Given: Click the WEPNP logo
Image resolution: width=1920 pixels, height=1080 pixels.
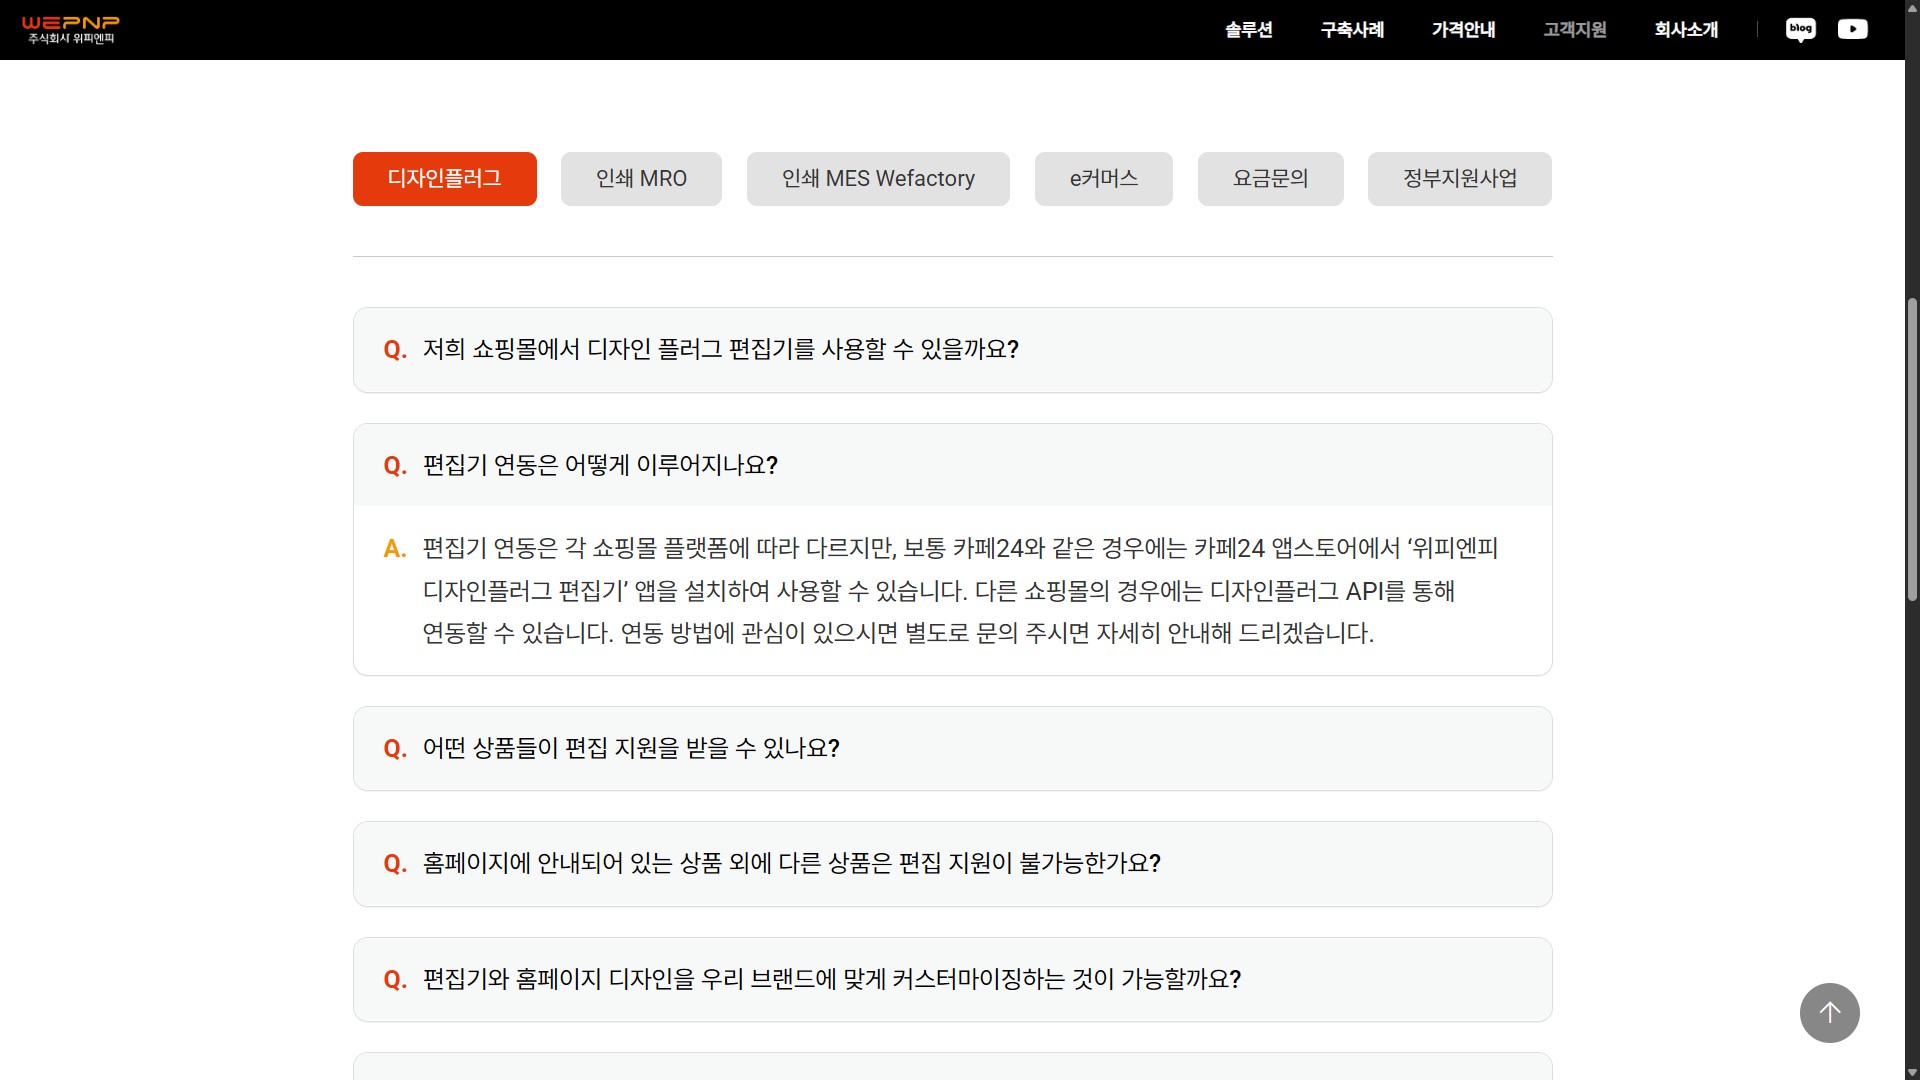Looking at the screenshot, I should pyautogui.click(x=70, y=29).
